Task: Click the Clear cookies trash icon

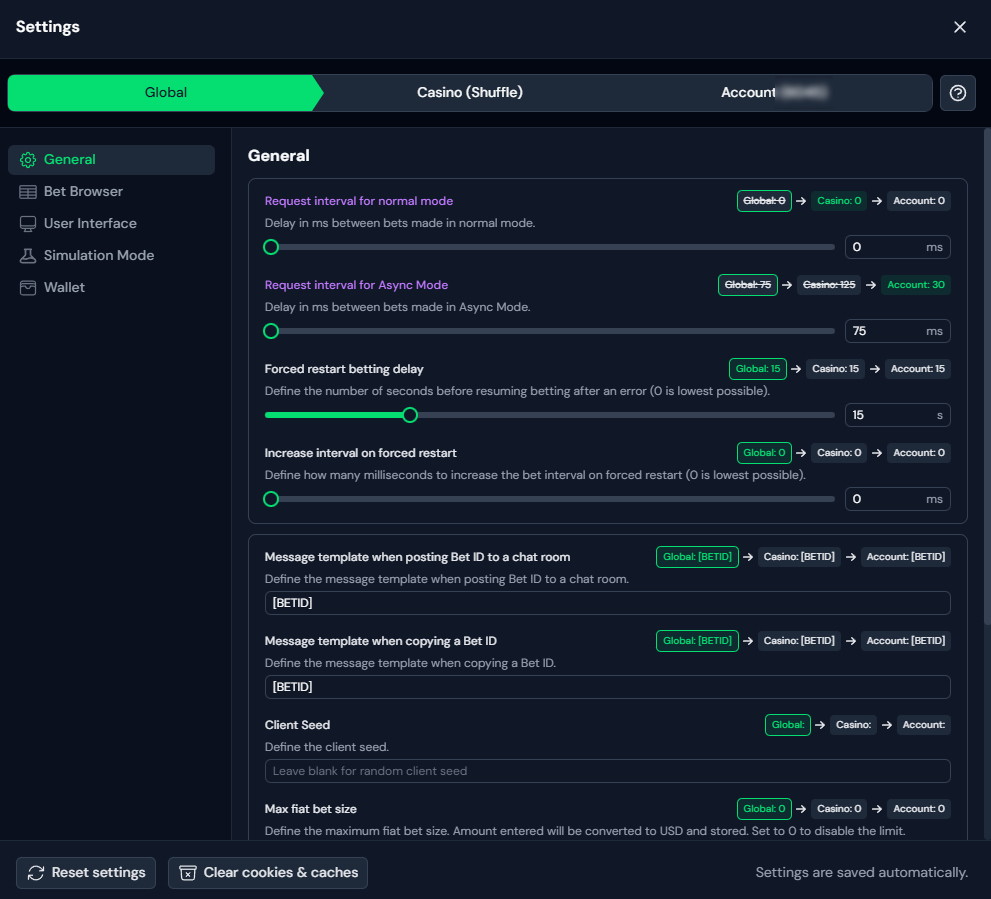Action: tap(187, 873)
